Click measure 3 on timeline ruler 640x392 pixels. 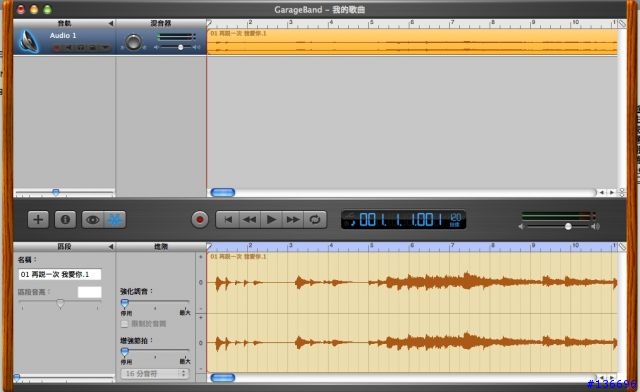[291, 22]
